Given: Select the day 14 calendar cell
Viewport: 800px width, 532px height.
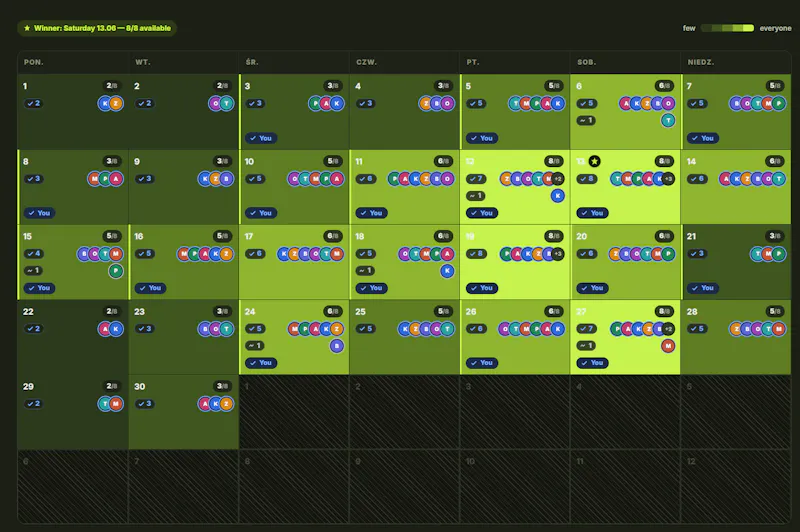Looking at the screenshot, I should tap(736, 187).
